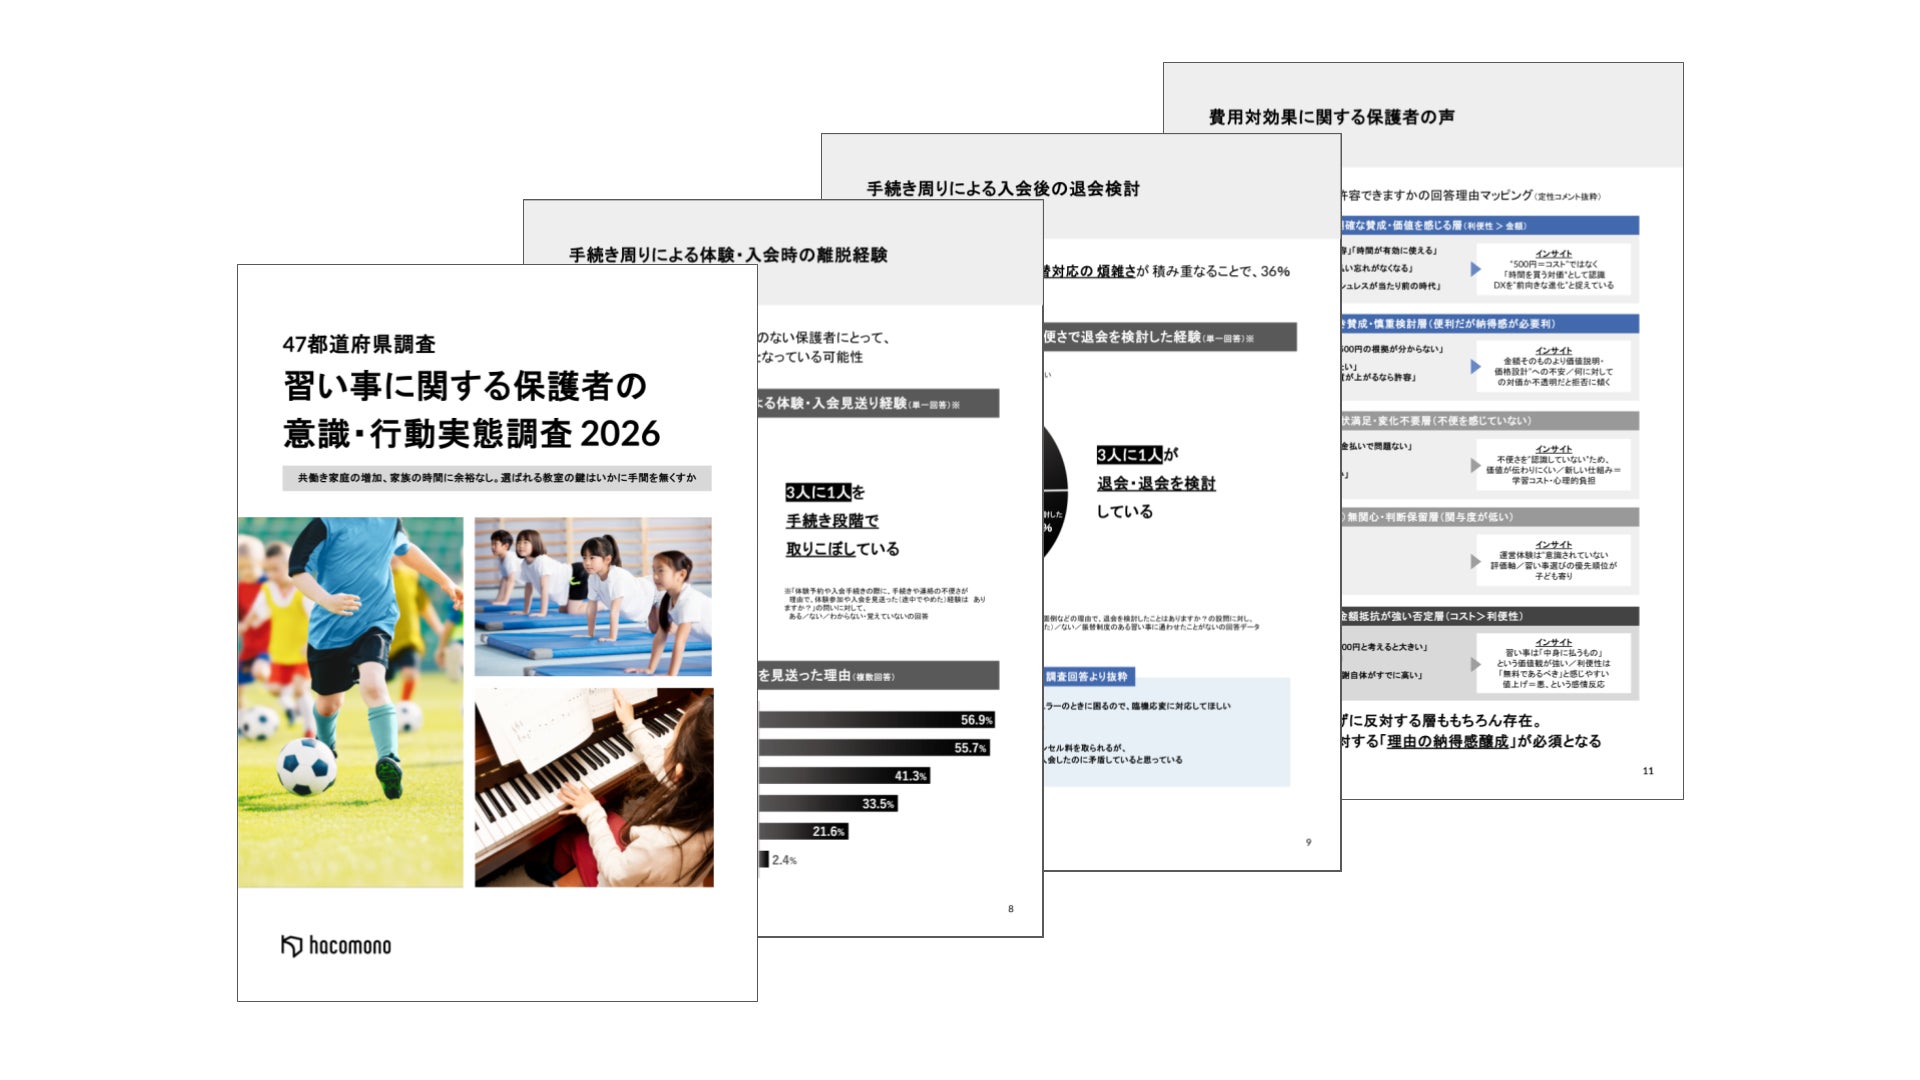This screenshot has height=1080, width=1920.
Task: Click the underlined 理由の納得感醸成 text
Action: tap(1447, 742)
